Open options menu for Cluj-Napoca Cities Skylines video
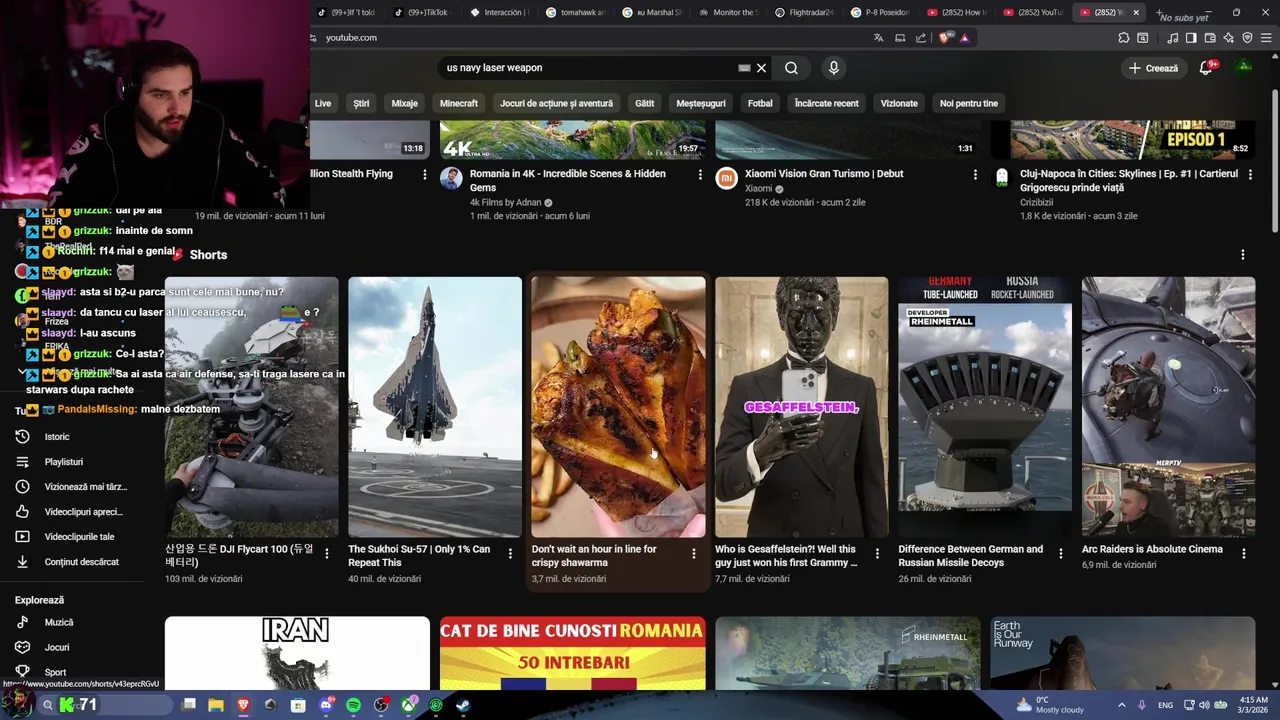 1250,174
